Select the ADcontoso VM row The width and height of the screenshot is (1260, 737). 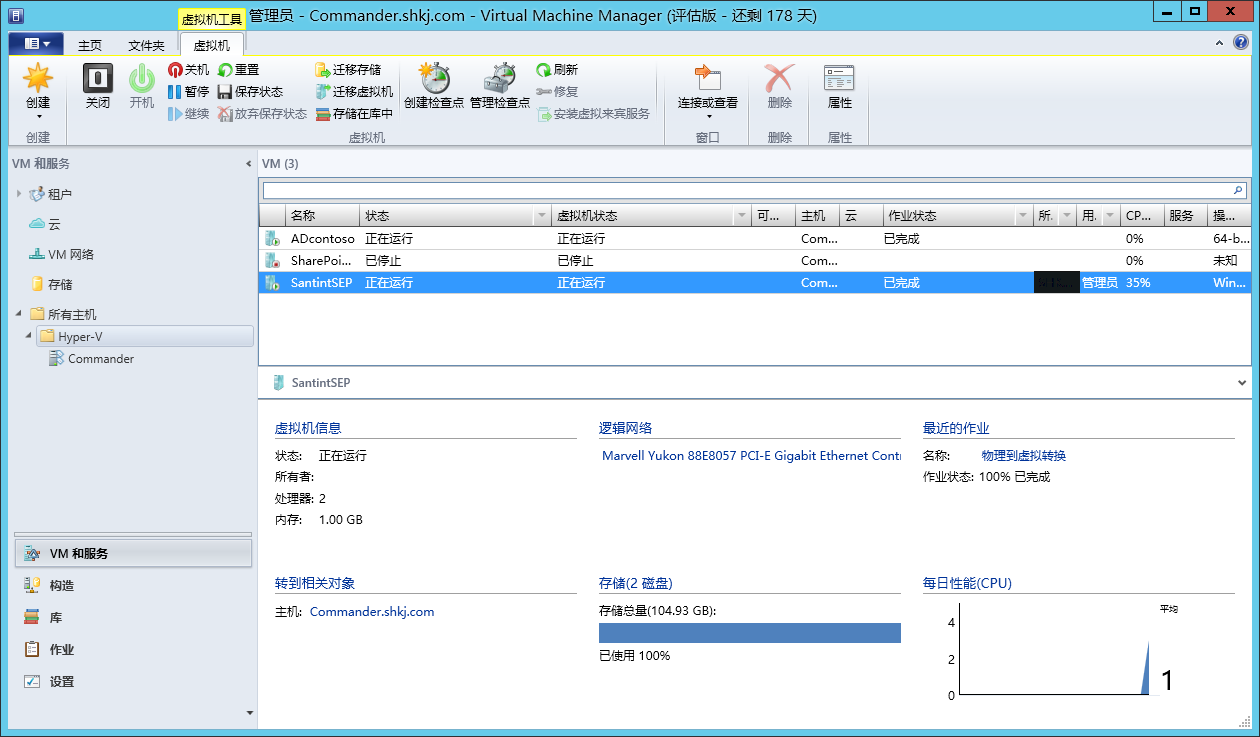[x=754, y=239]
